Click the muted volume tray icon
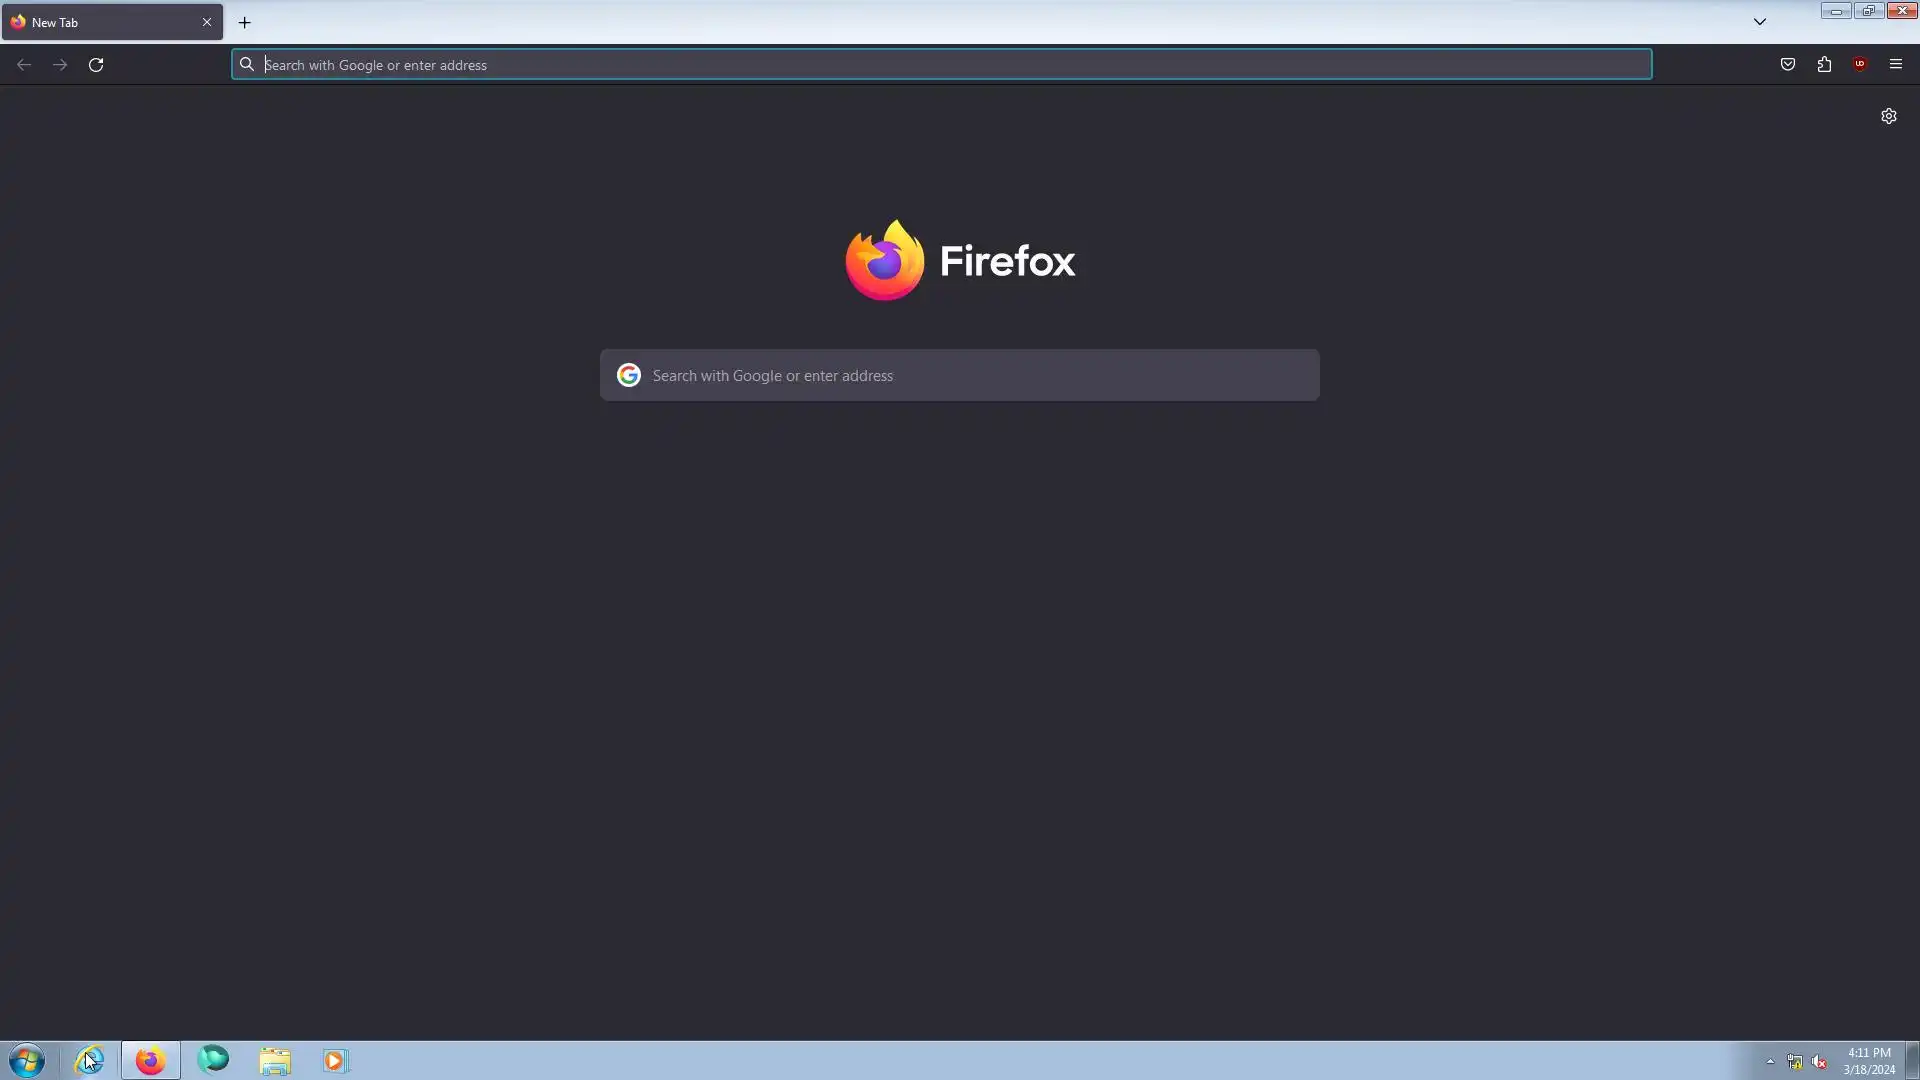This screenshot has height=1080, width=1920. (x=1819, y=1062)
